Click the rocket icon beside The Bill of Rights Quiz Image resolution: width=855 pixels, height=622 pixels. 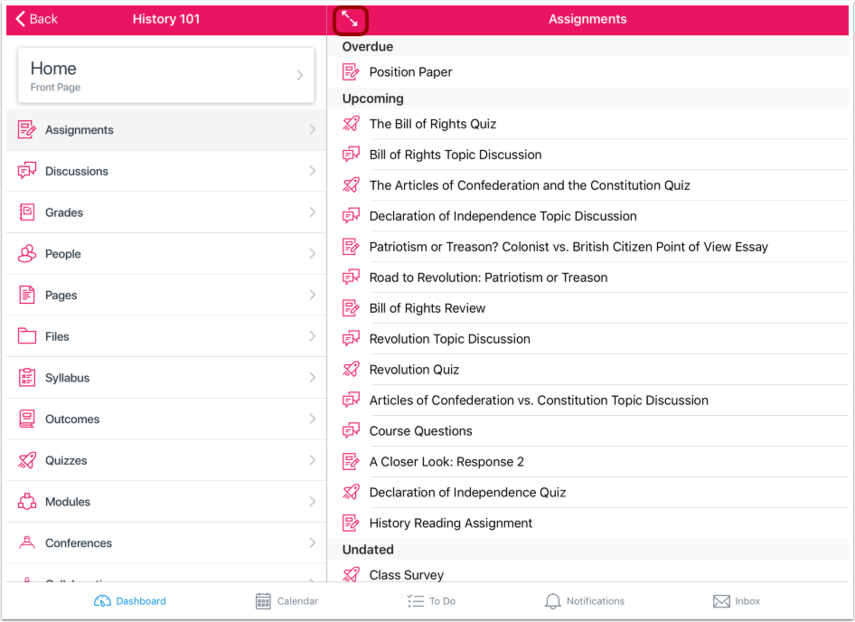[x=351, y=124]
